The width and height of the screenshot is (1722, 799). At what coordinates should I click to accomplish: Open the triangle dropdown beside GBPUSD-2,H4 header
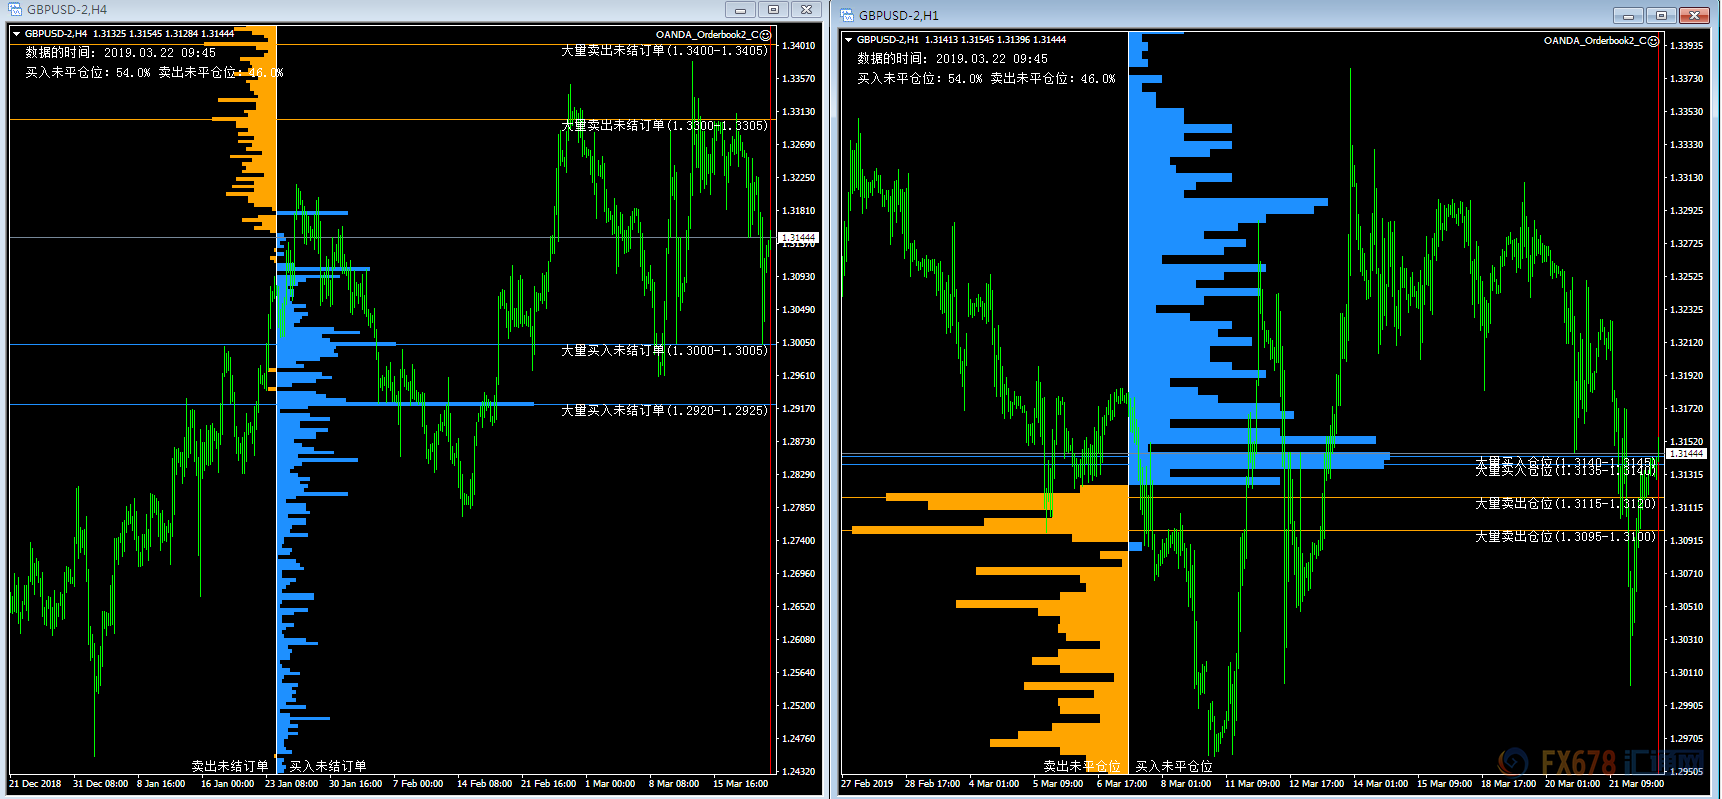[x=17, y=34]
